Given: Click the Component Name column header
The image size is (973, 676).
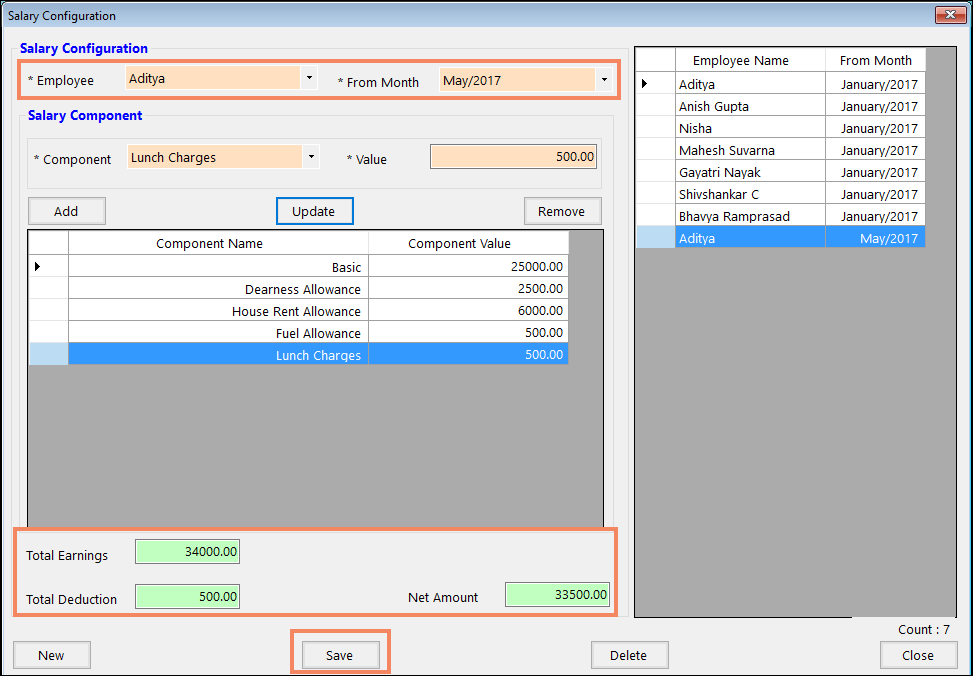Looking at the screenshot, I should (218, 243).
